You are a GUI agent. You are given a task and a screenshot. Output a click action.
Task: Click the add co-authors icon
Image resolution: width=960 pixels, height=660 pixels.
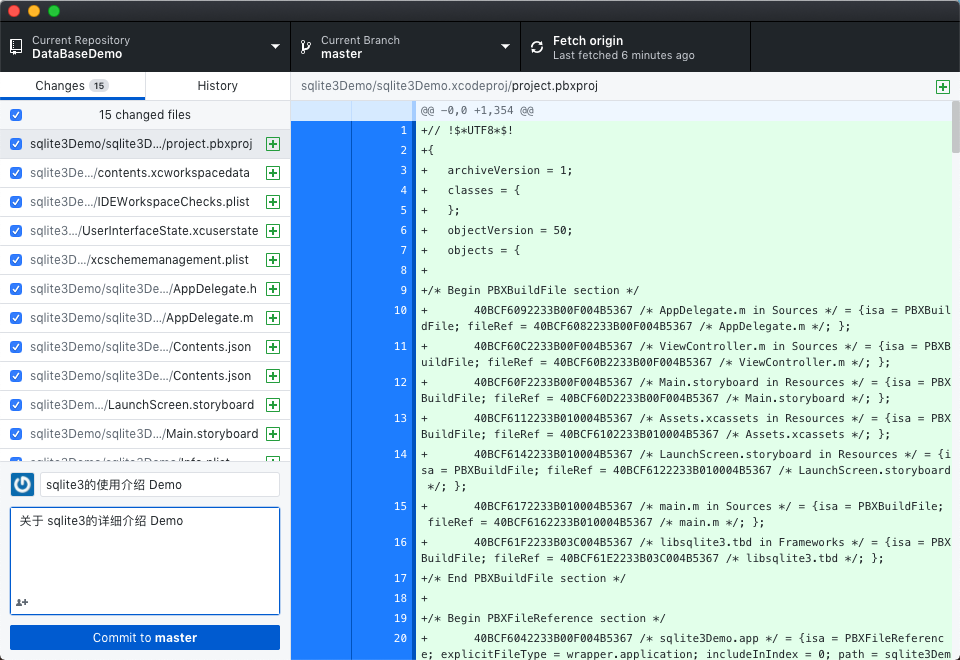(x=22, y=602)
